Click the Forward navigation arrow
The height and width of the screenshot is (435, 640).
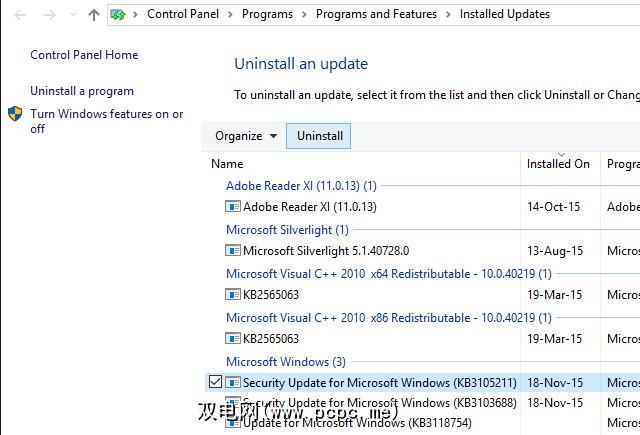point(49,15)
